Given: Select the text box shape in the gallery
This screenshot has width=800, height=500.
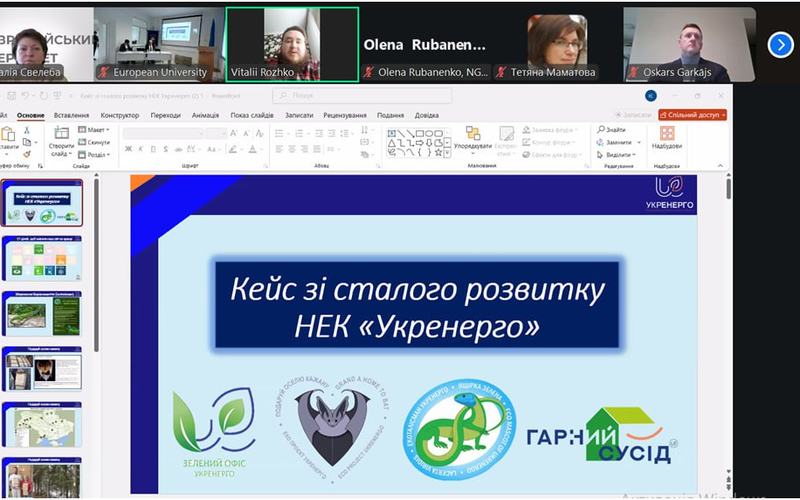Looking at the screenshot, I should (x=392, y=133).
